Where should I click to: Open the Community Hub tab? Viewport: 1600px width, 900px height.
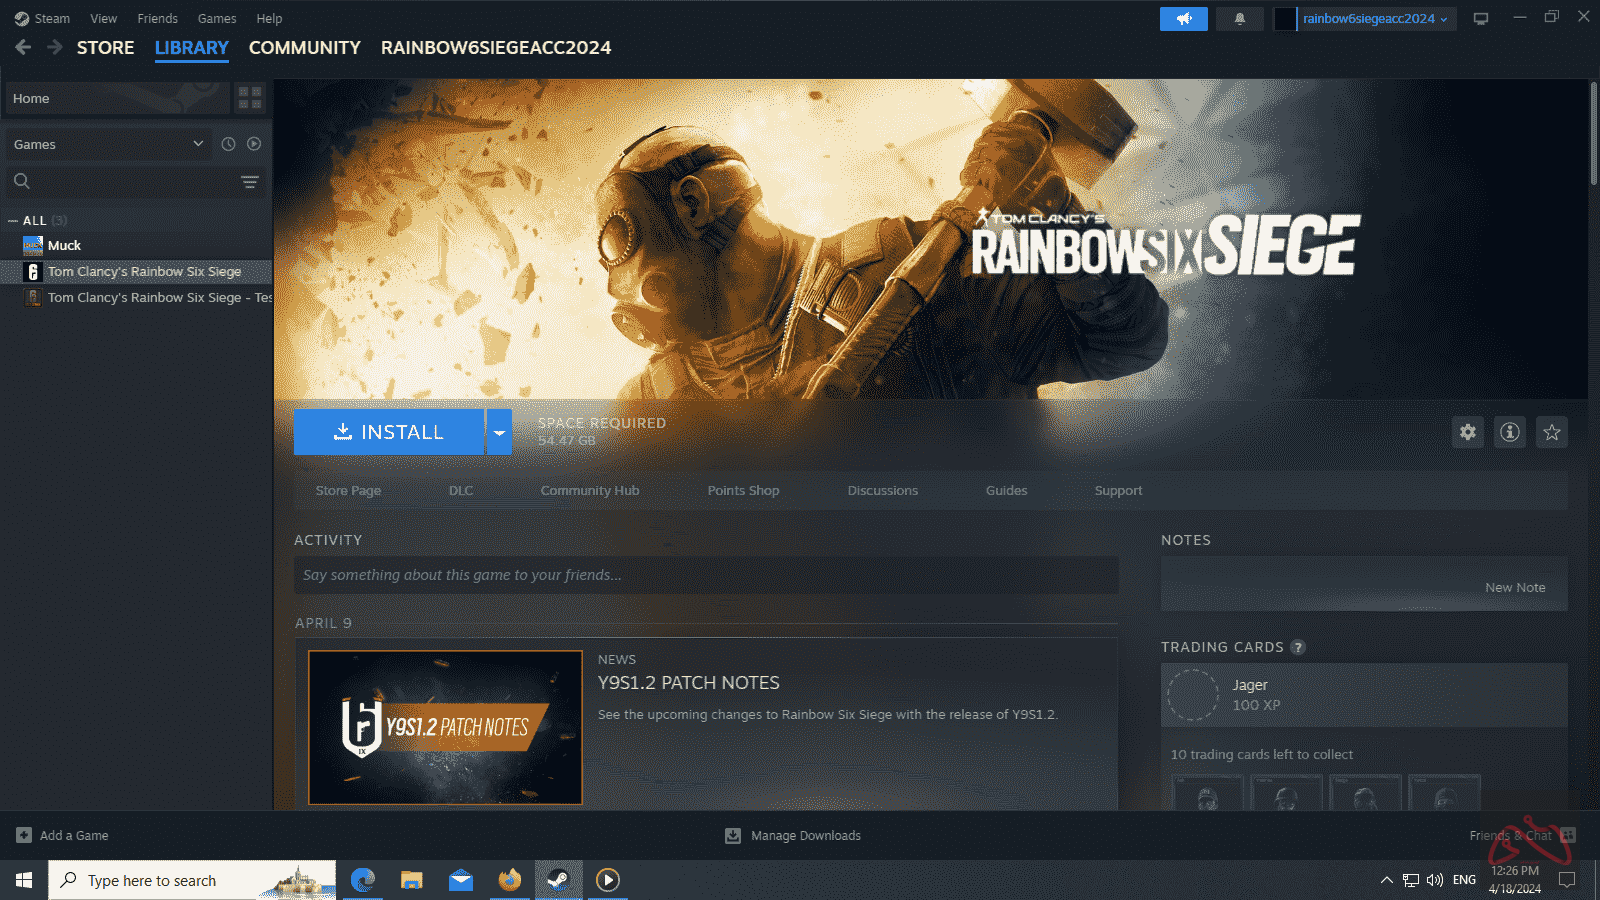589,490
